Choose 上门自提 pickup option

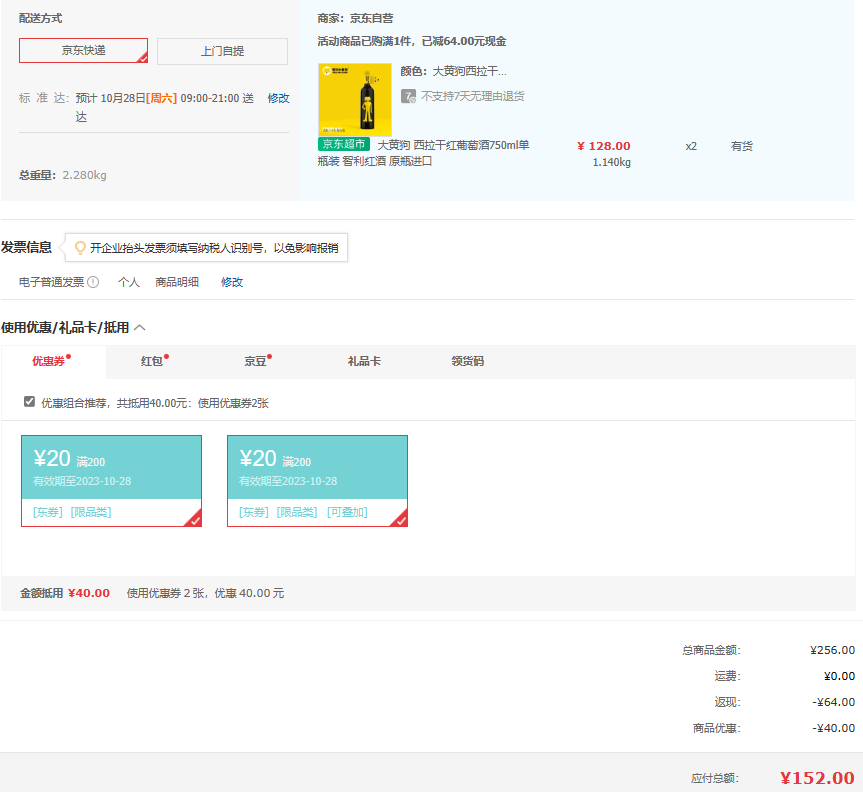[222, 51]
